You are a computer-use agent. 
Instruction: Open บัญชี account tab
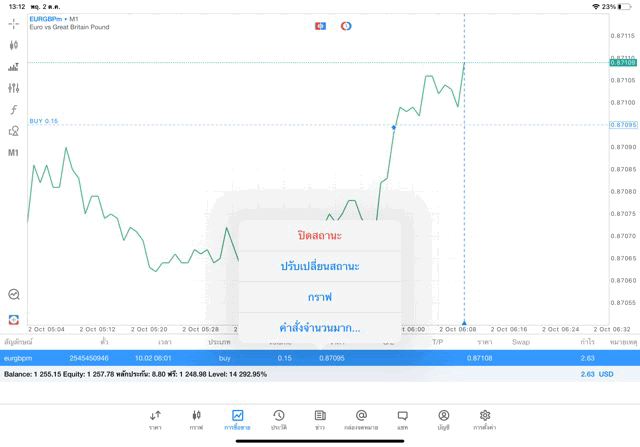pyautogui.click(x=443, y=419)
